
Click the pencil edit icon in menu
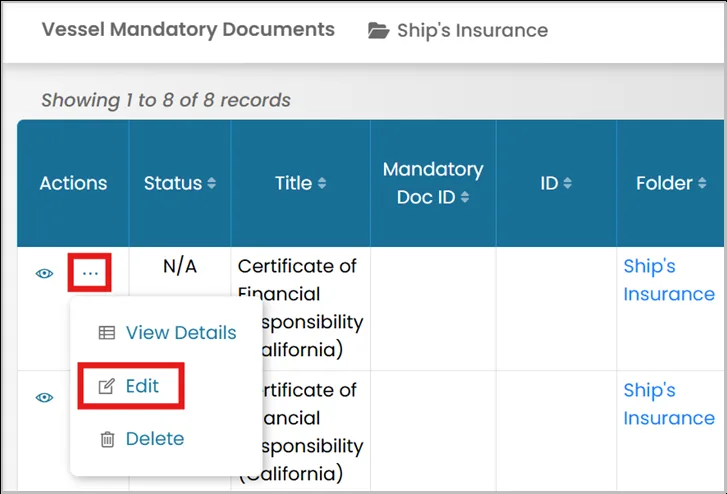coord(107,386)
